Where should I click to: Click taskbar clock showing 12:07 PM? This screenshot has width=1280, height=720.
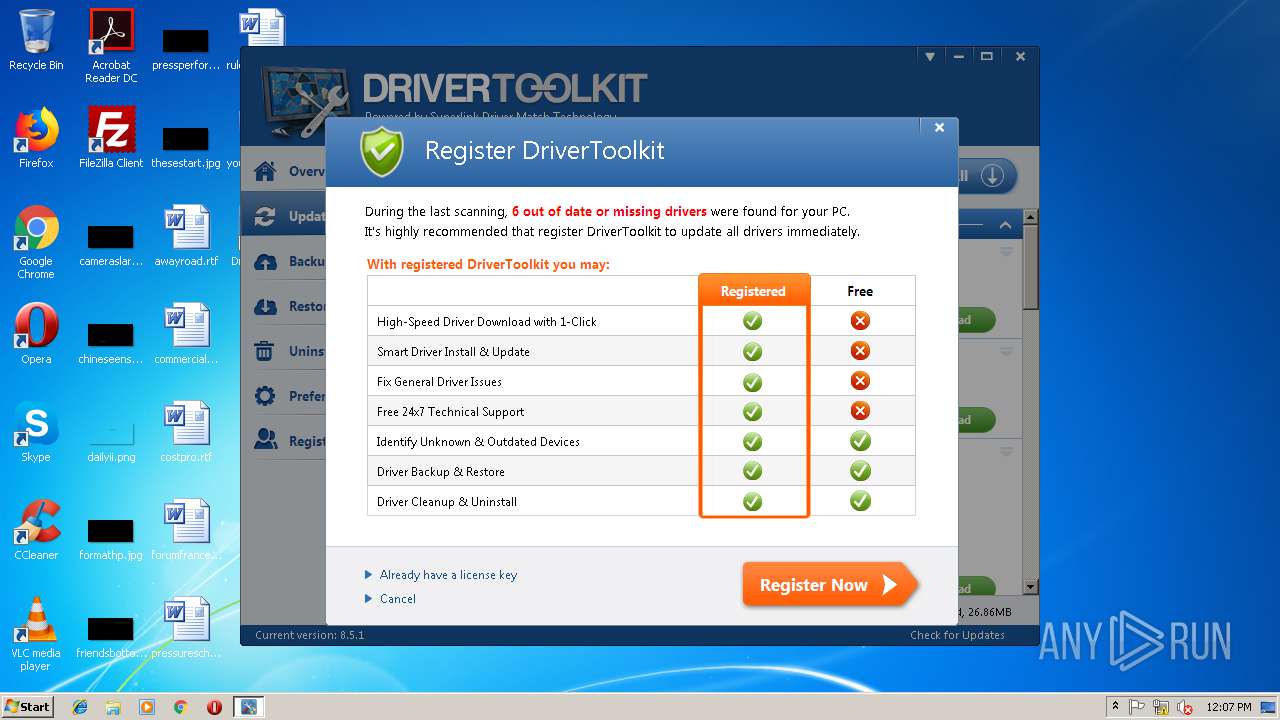click(x=1229, y=707)
